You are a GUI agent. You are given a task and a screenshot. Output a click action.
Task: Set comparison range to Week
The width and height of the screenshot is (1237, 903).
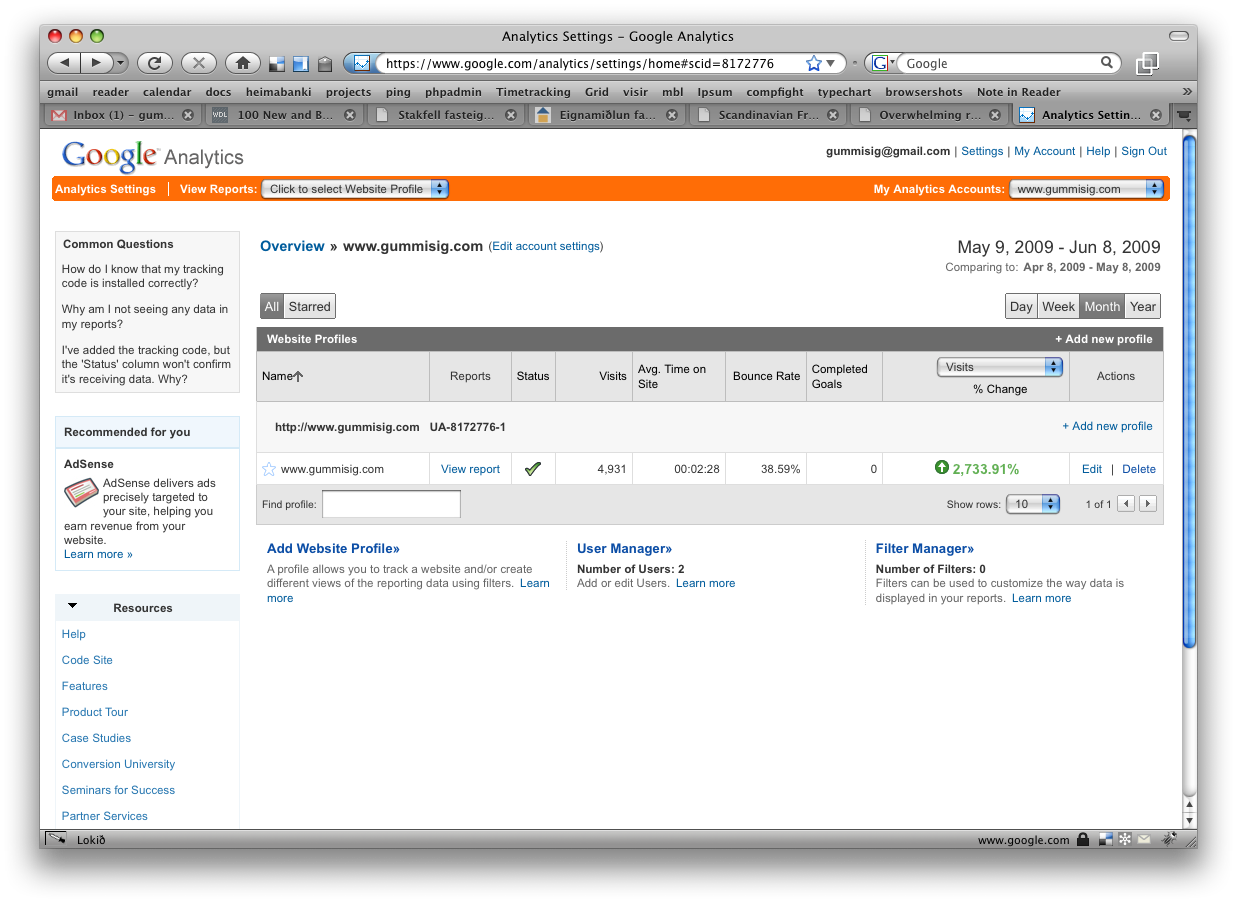[x=1058, y=307]
